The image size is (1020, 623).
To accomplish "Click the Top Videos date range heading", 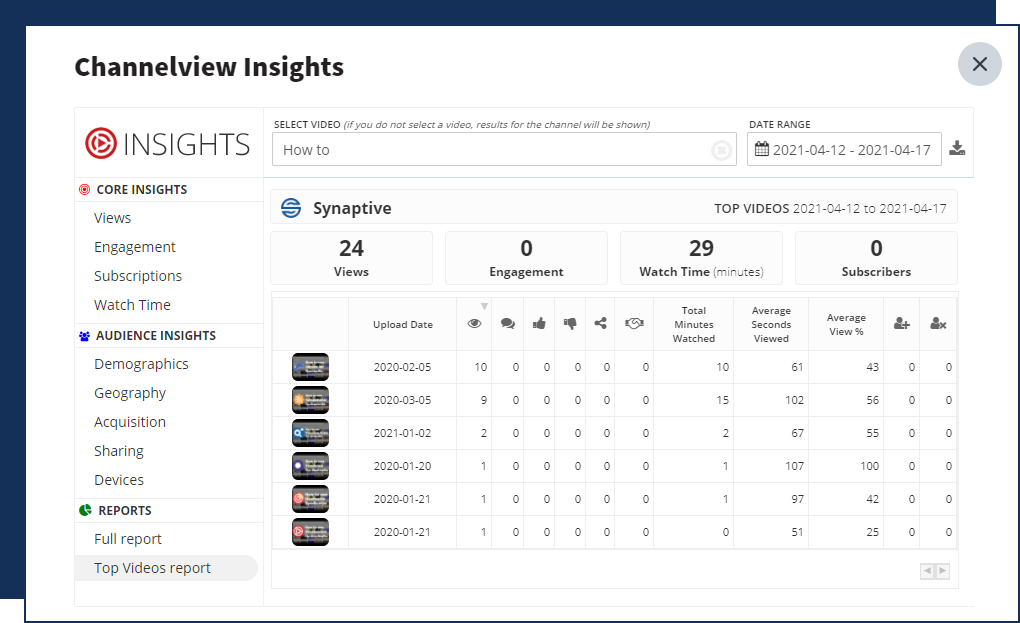I will click(830, 209).
